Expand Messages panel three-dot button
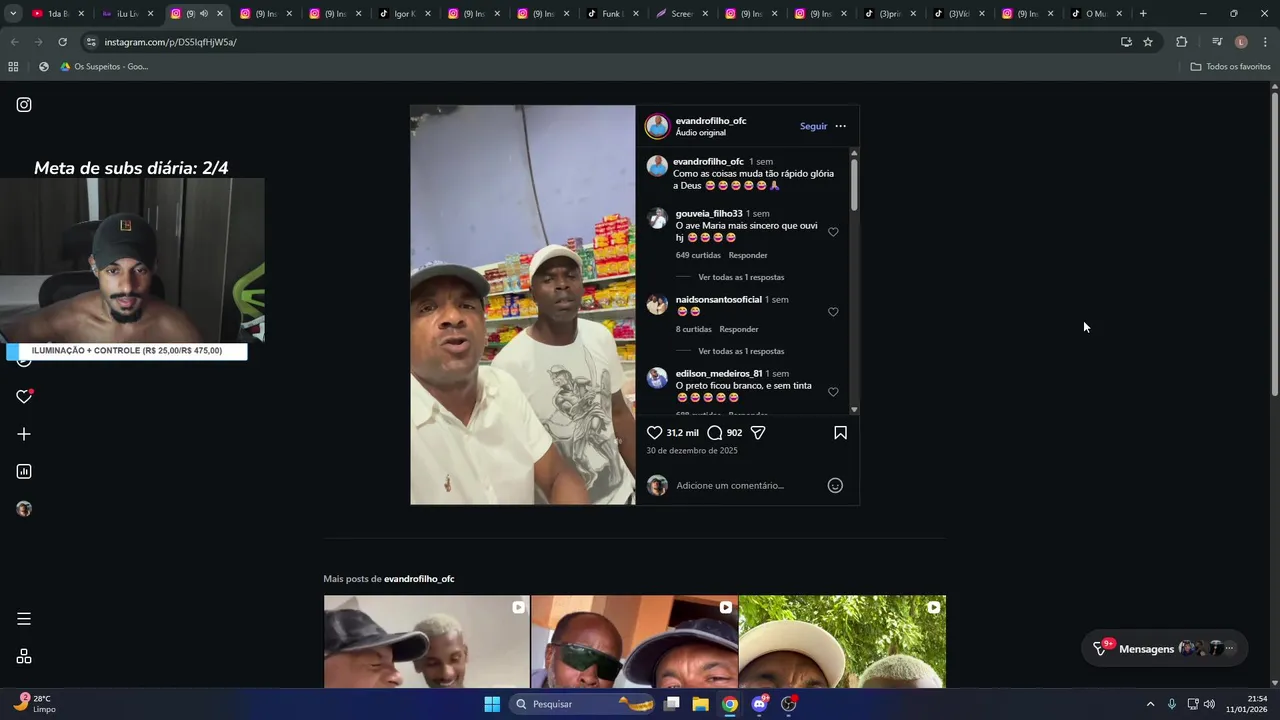The width and height of the screenshot is (1280, 720). 1230,648
